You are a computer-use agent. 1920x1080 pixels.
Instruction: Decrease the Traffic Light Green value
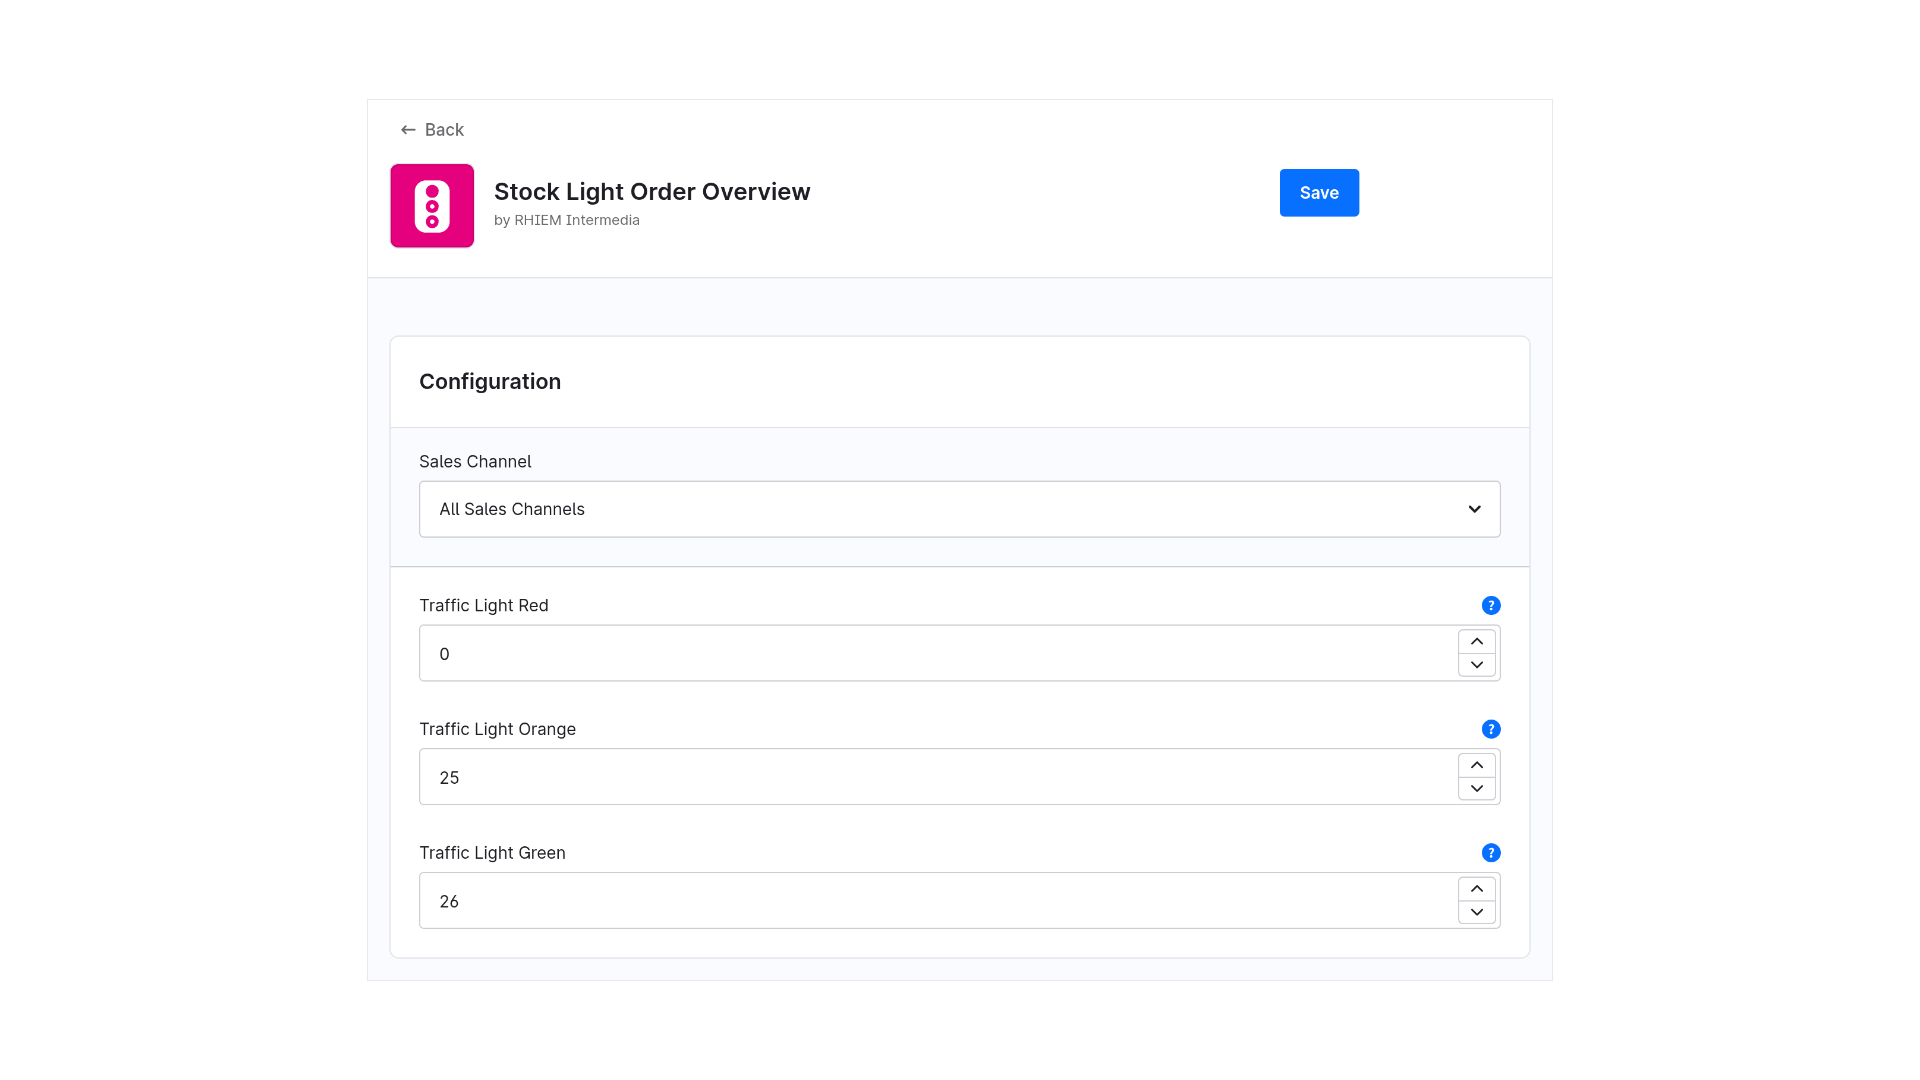click(1477, 912)
